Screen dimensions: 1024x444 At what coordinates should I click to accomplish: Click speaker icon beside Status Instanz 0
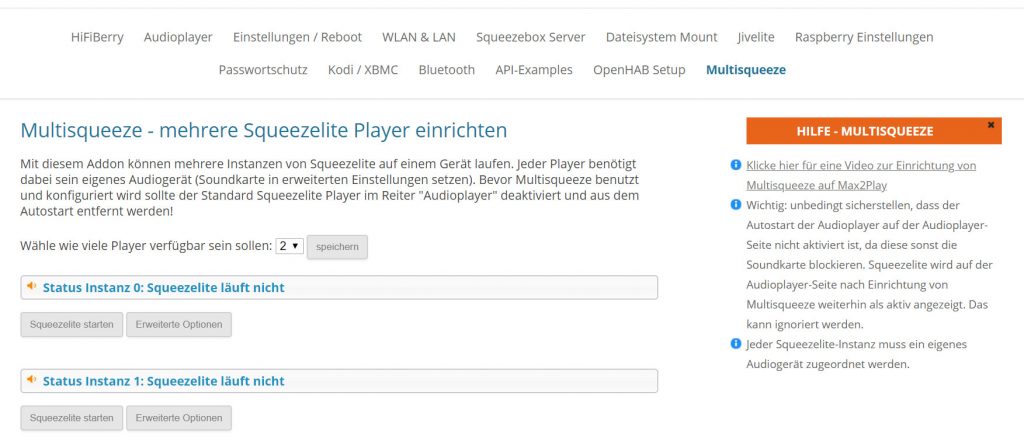(31, 286)
